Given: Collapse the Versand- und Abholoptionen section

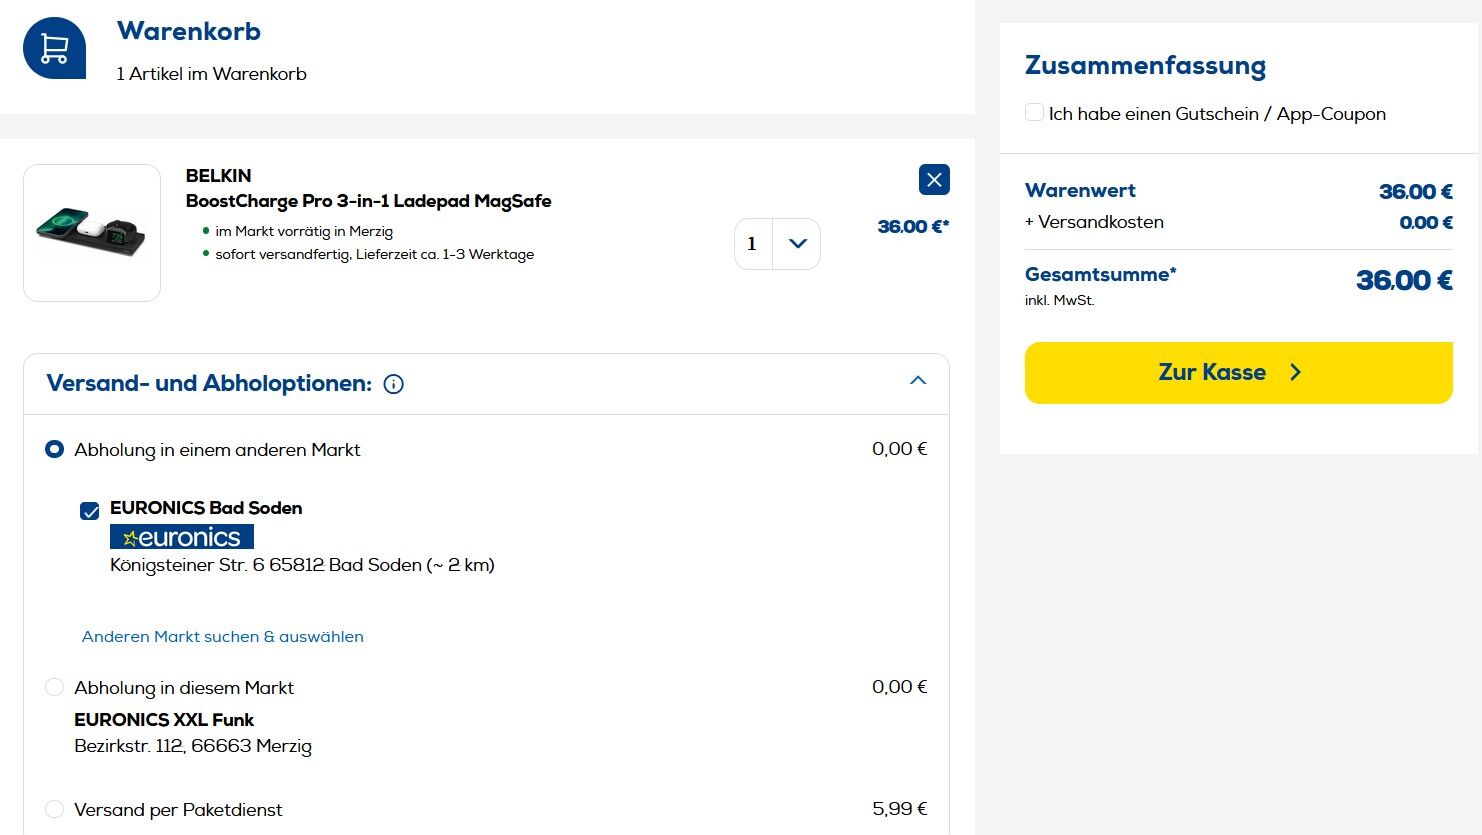Looking at the screenshot, I should point(918,381).
